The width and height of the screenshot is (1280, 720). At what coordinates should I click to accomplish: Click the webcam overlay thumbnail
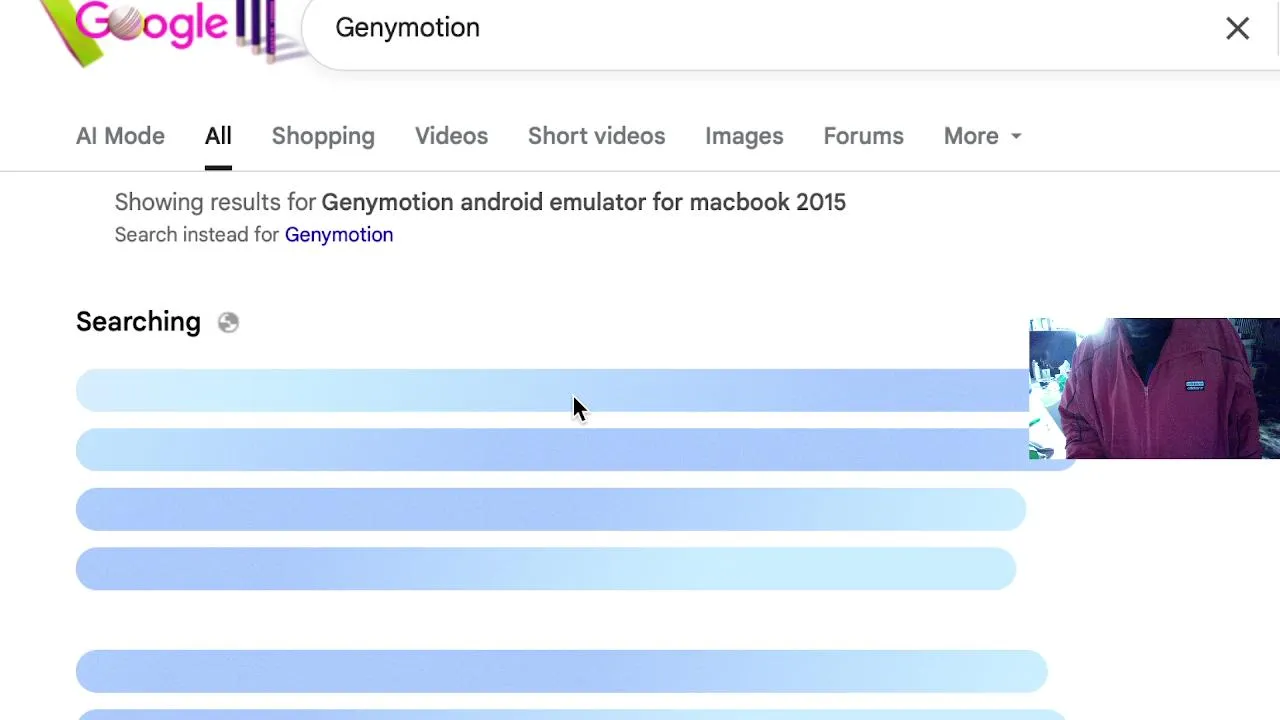point(1154,388)
